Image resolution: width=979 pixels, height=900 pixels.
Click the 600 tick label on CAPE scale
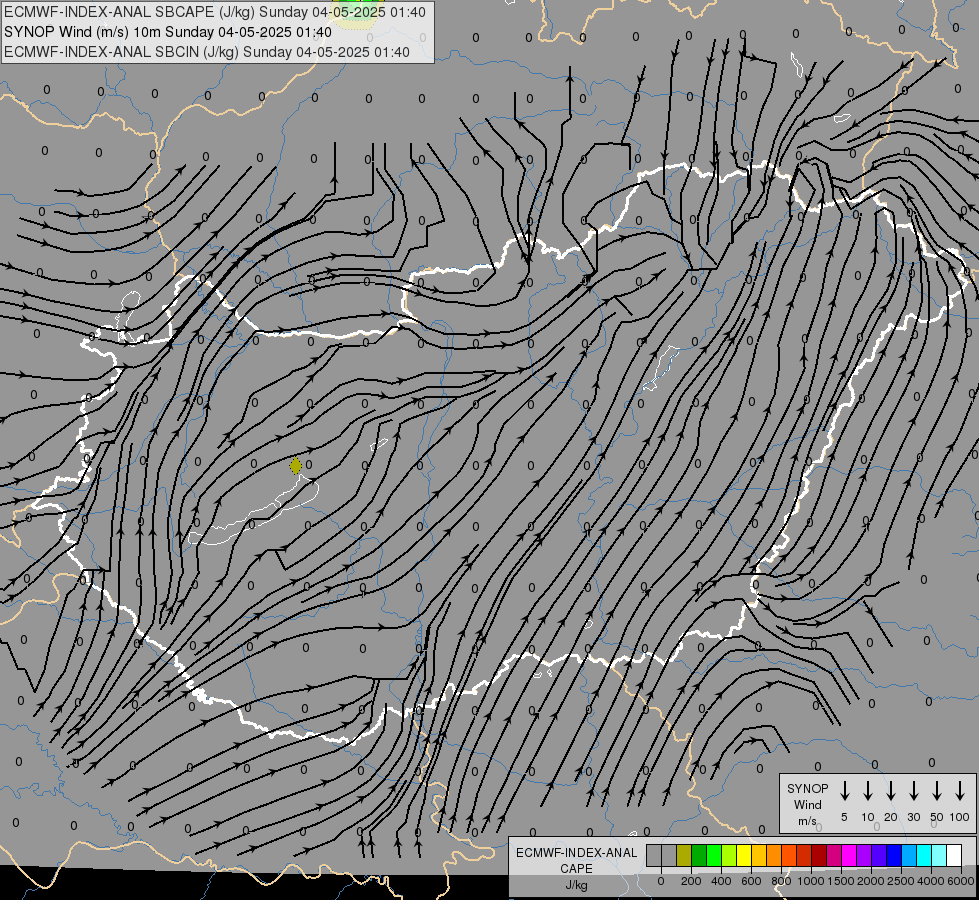[751, 881]
